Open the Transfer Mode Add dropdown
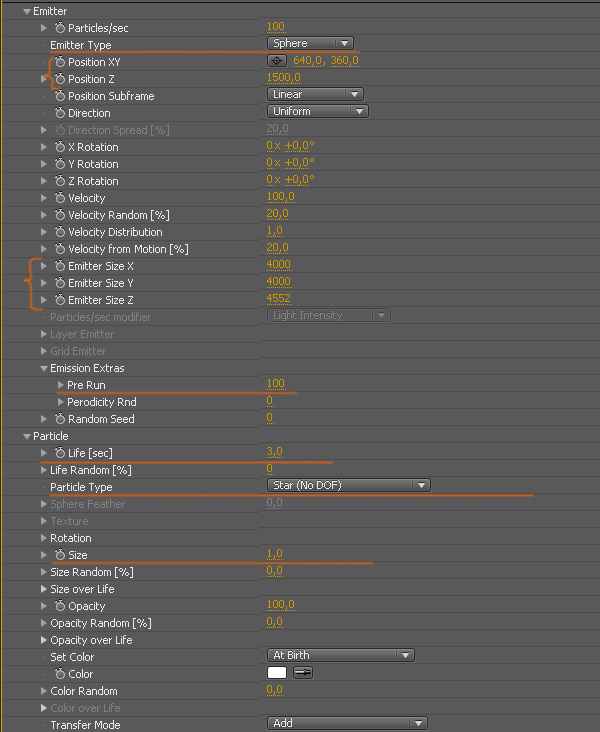Viewport: 600px width, 732px height. (347, 723)
